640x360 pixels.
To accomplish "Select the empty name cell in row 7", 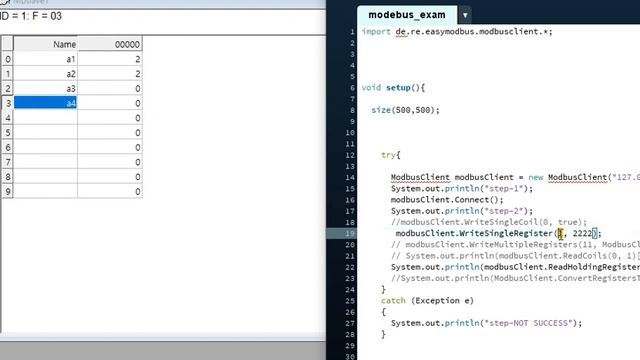I will pyautogui.click(x=45, y=162).
